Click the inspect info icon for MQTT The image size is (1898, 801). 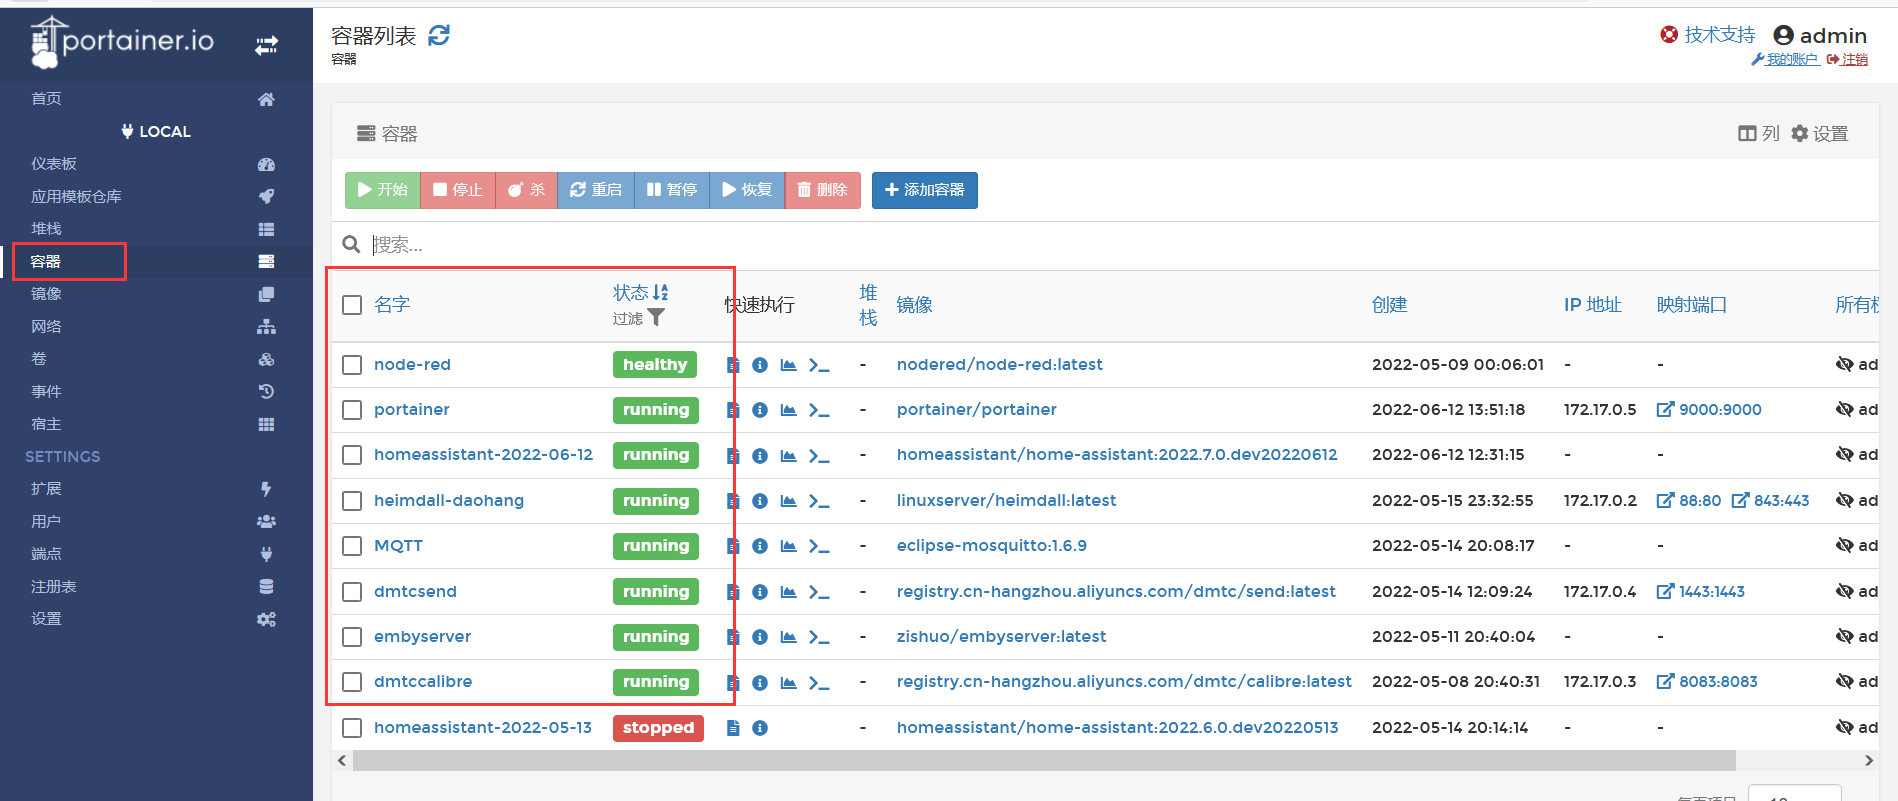click(760, 546)
